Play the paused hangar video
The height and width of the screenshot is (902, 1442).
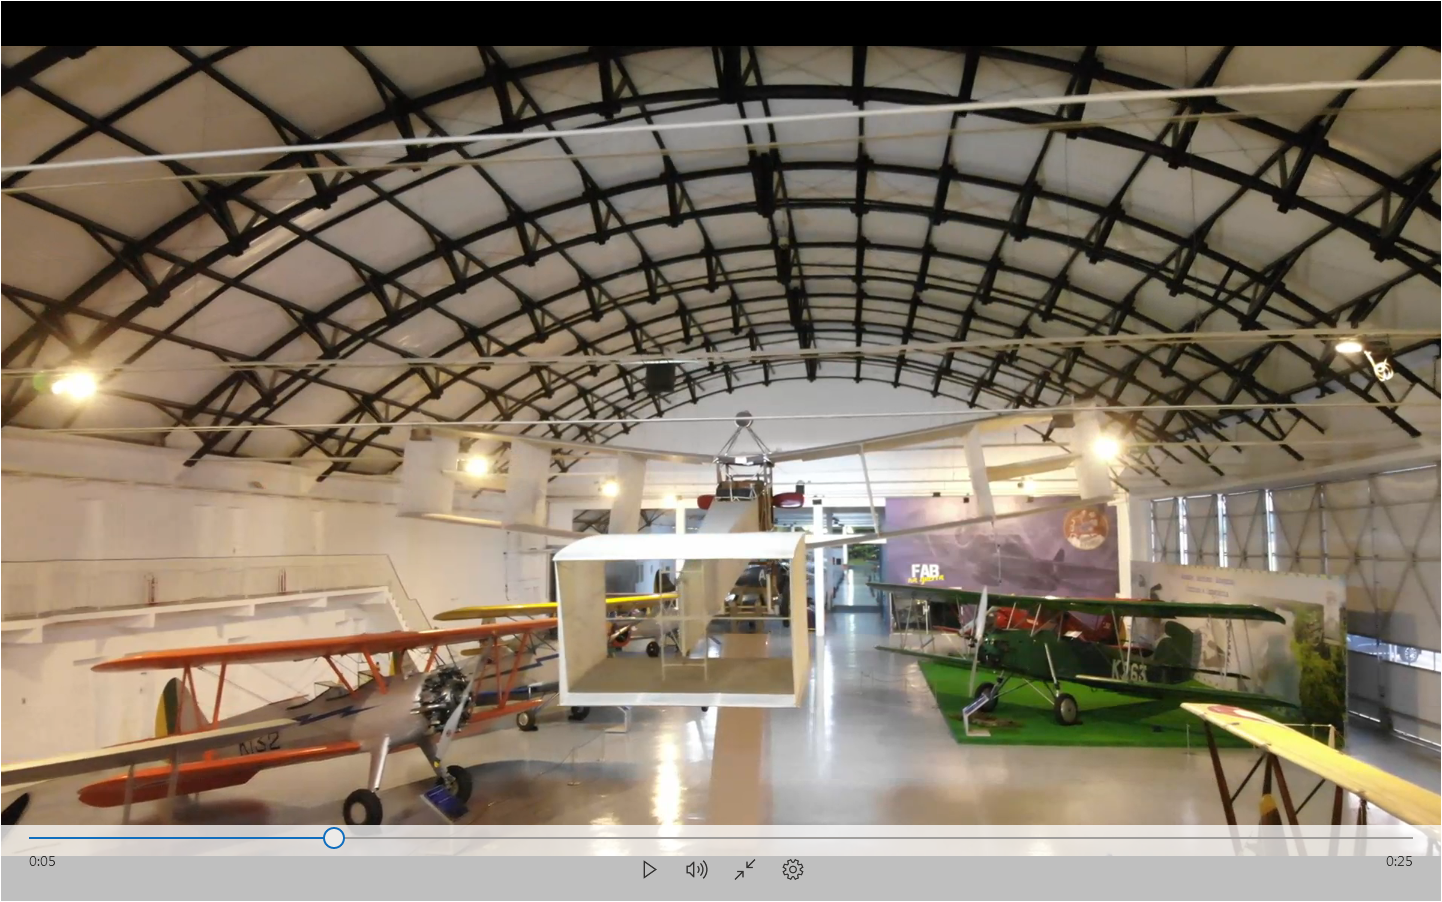649,870
